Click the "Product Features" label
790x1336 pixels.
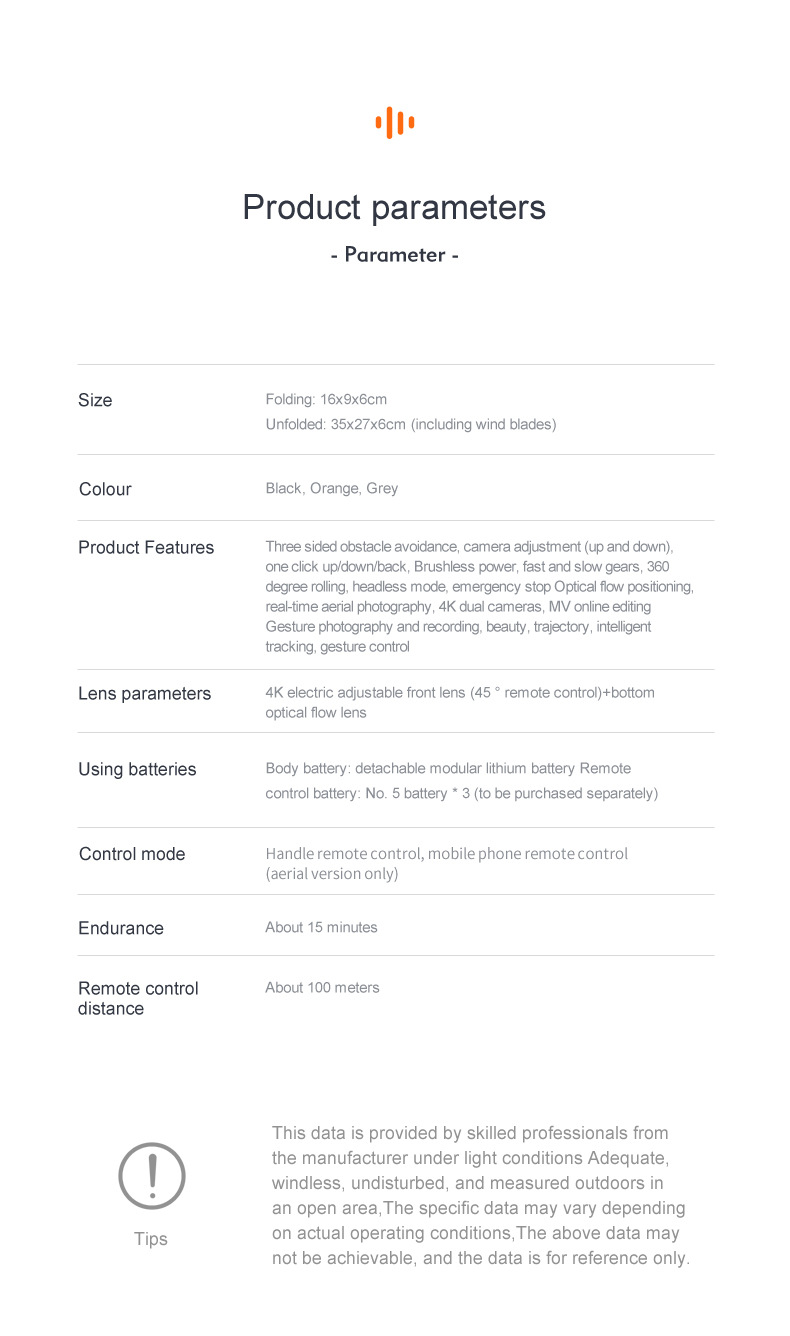tap(146, 547)
